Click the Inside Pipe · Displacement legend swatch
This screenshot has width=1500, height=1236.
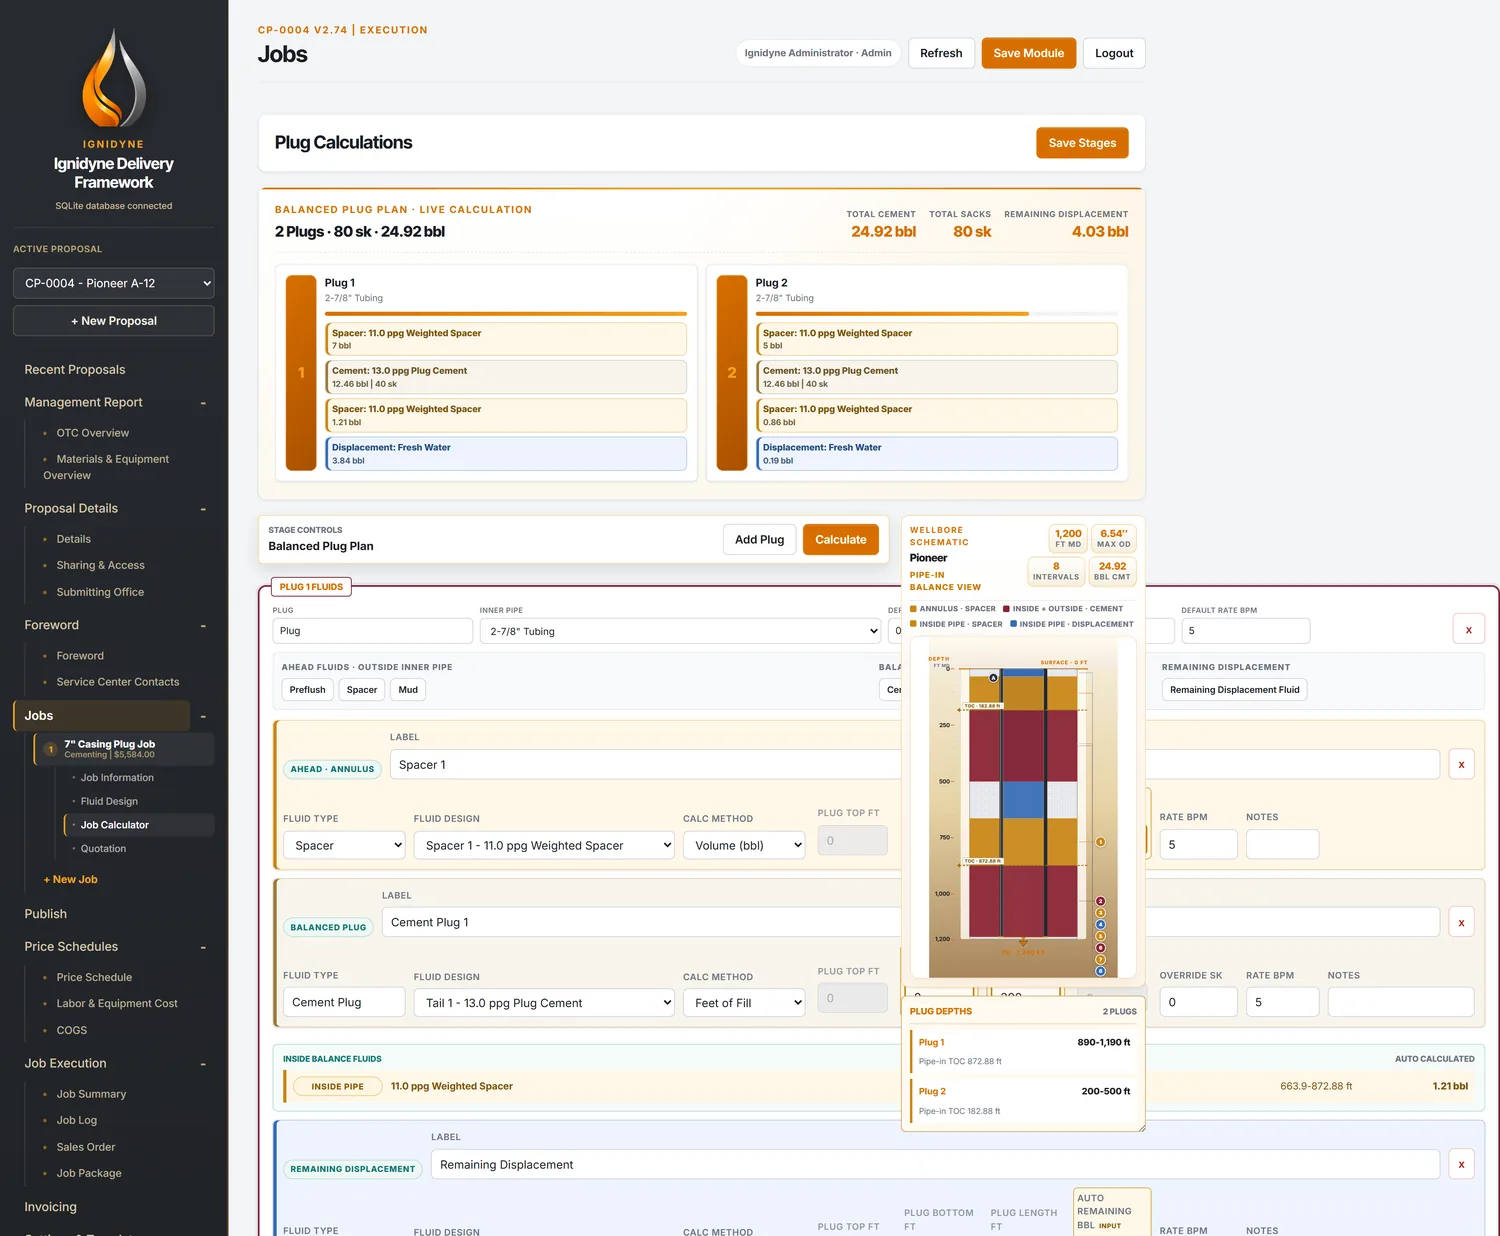click(1013, 624)
